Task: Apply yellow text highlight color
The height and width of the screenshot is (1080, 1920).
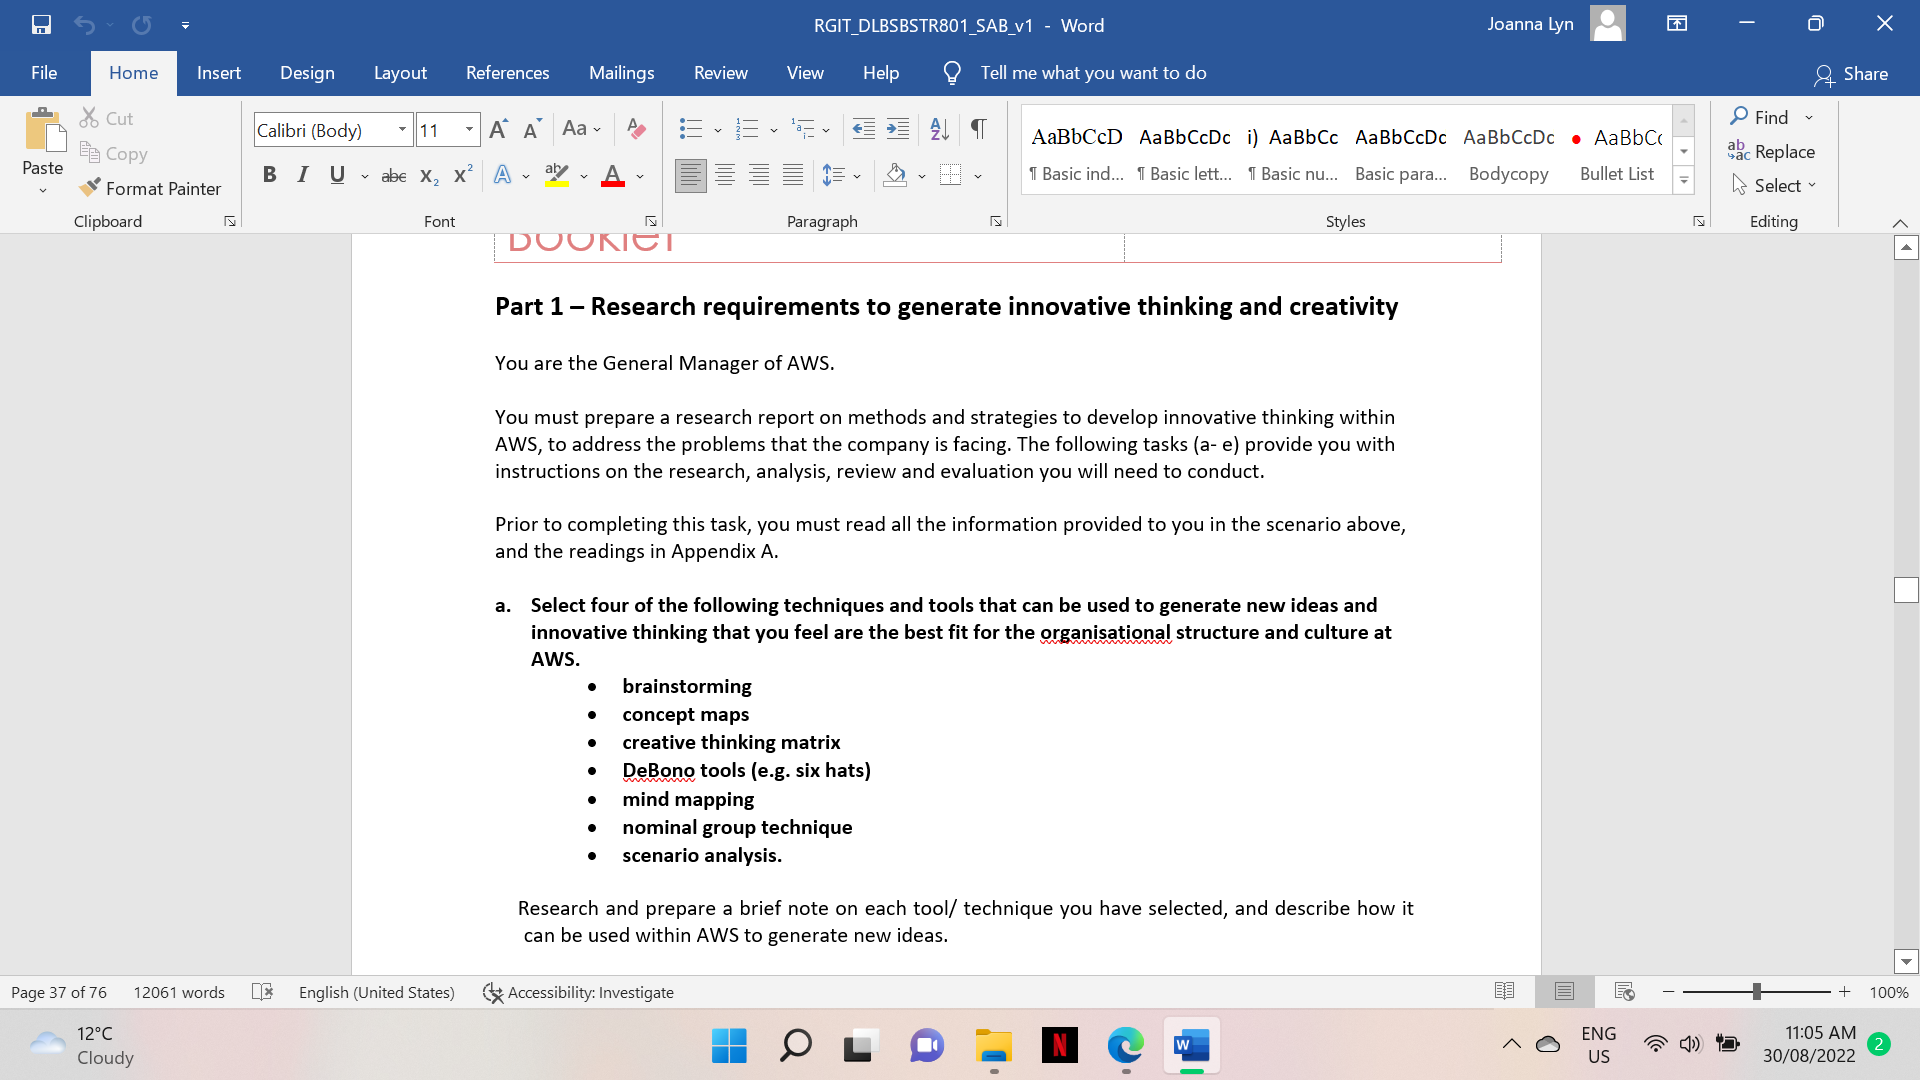Action: tap(557, 176)
